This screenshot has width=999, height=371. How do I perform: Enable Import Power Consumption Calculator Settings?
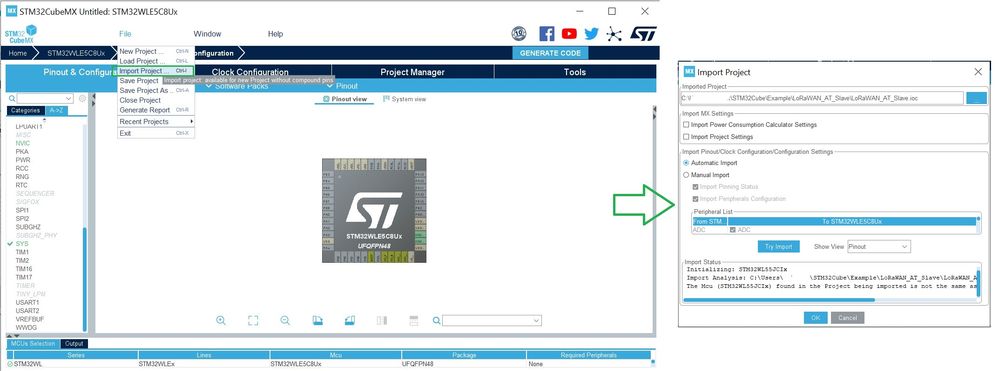tap(686, 125)
